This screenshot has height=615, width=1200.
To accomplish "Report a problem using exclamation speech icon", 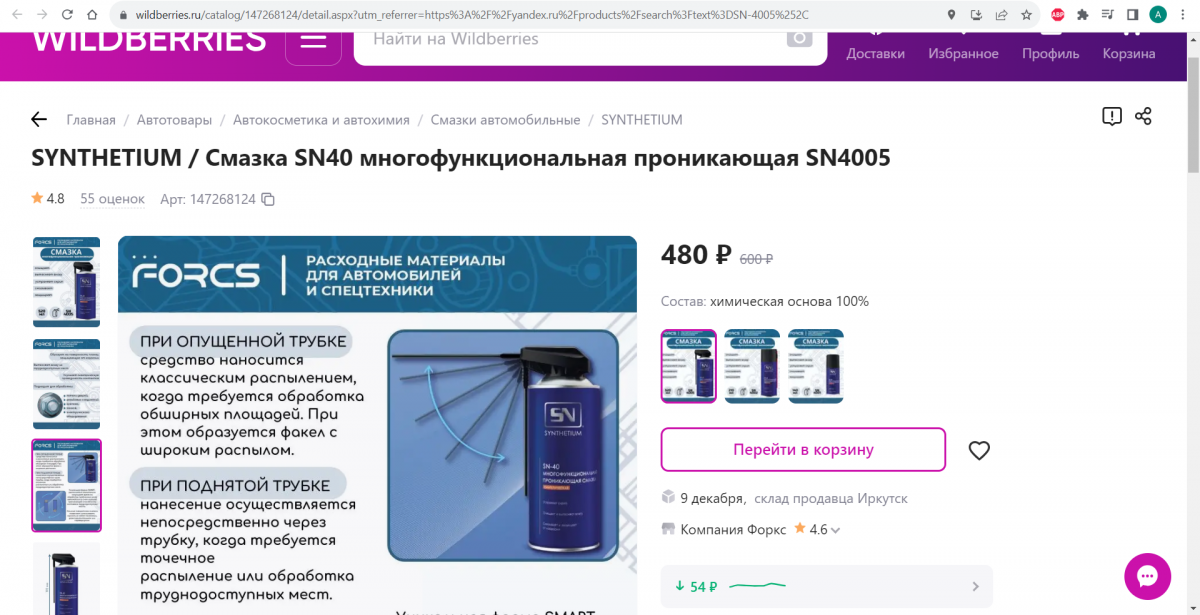I will click(x=1112, y=116).
